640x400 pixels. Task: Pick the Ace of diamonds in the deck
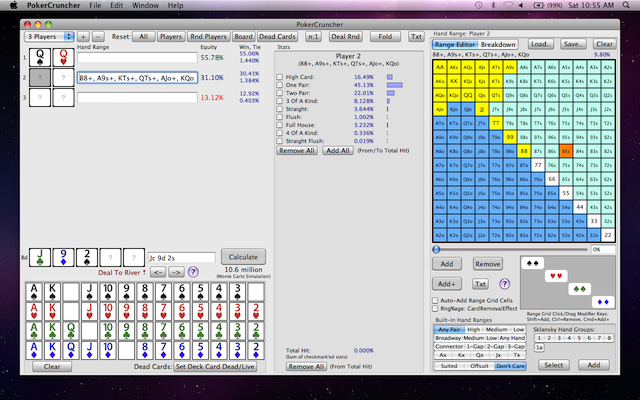pyautogui.click(x=34, y=350)
